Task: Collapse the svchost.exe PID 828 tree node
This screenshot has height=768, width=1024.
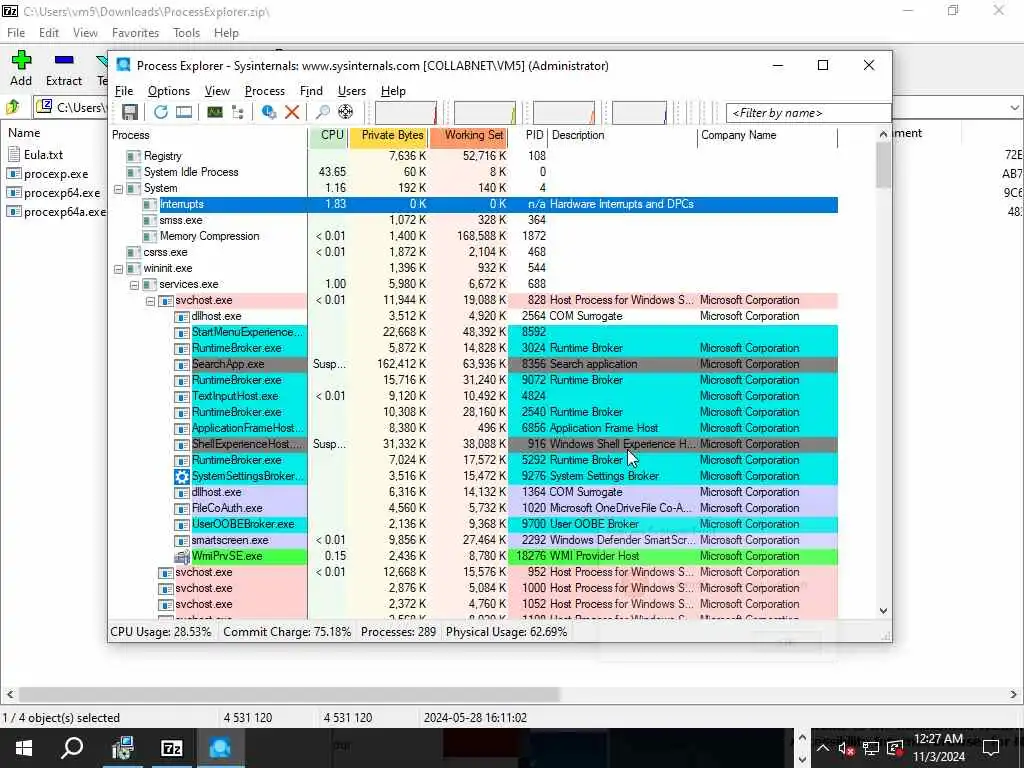Action: [150, 301]
